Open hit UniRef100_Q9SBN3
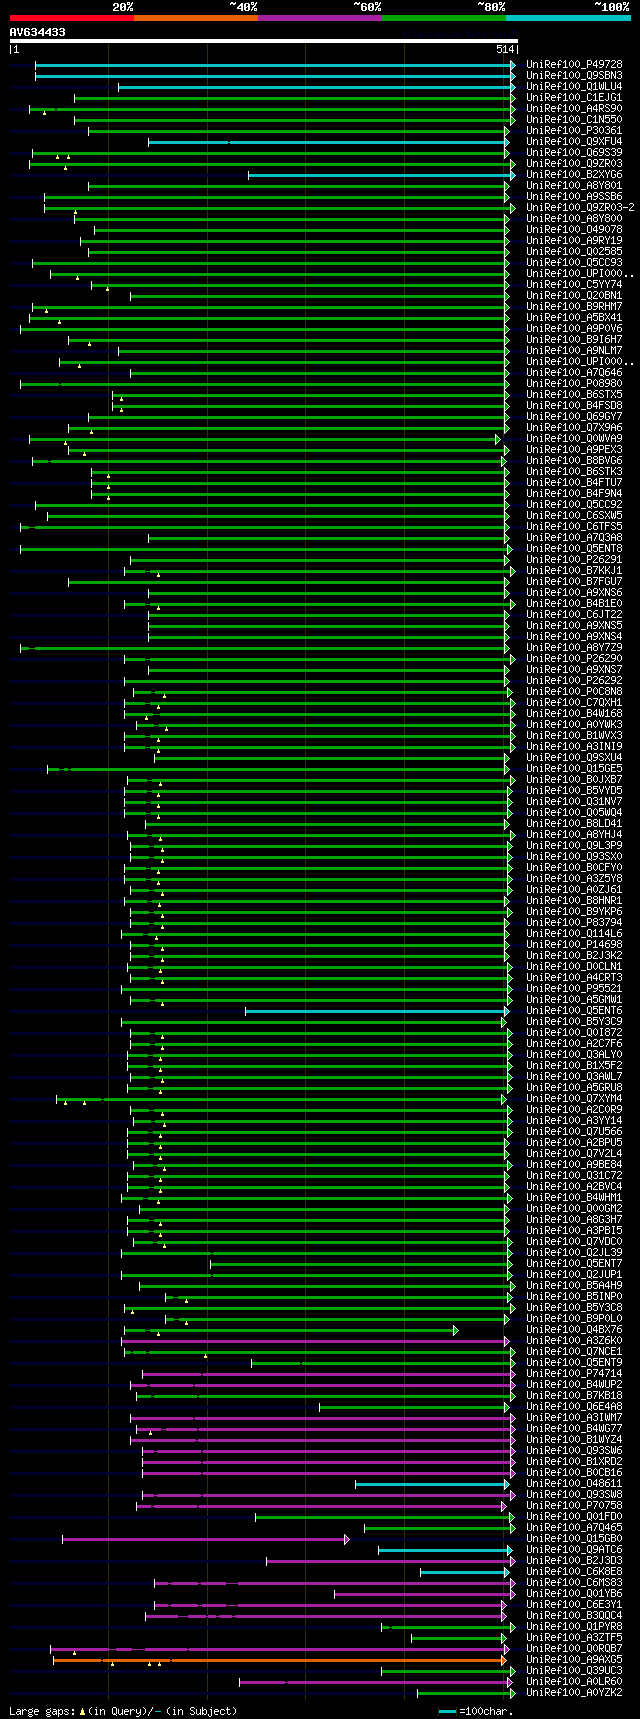640x1719 pixels. tap(574, 75)
